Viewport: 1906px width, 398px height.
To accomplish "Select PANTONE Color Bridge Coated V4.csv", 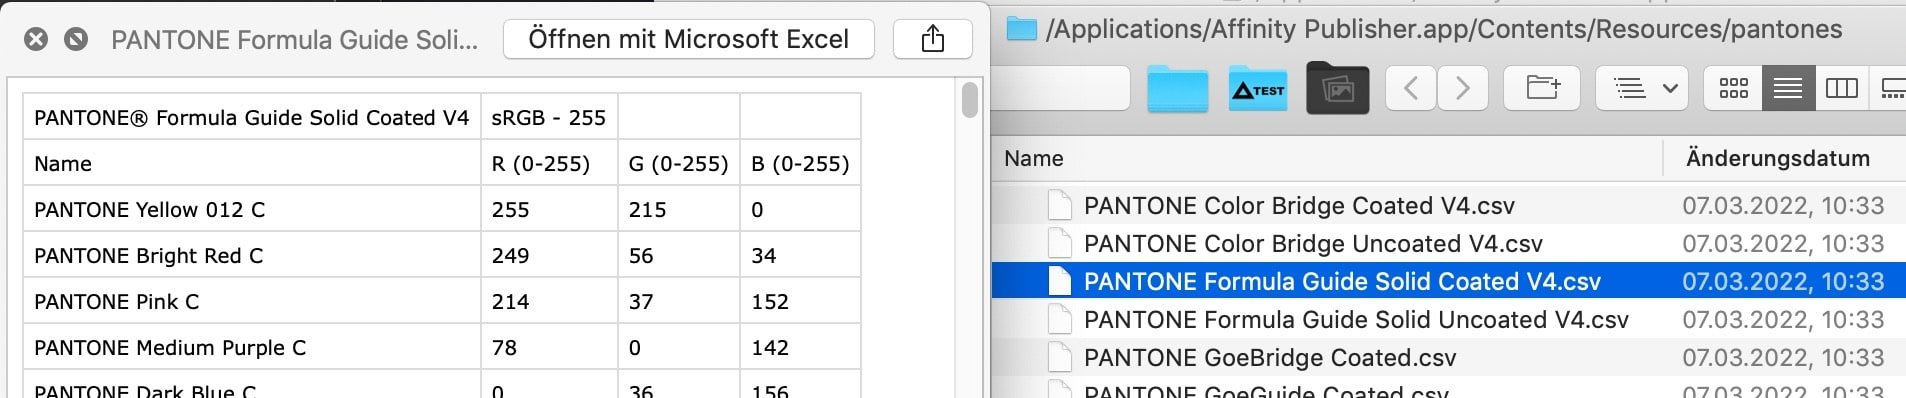I will tap(1449, 206).
